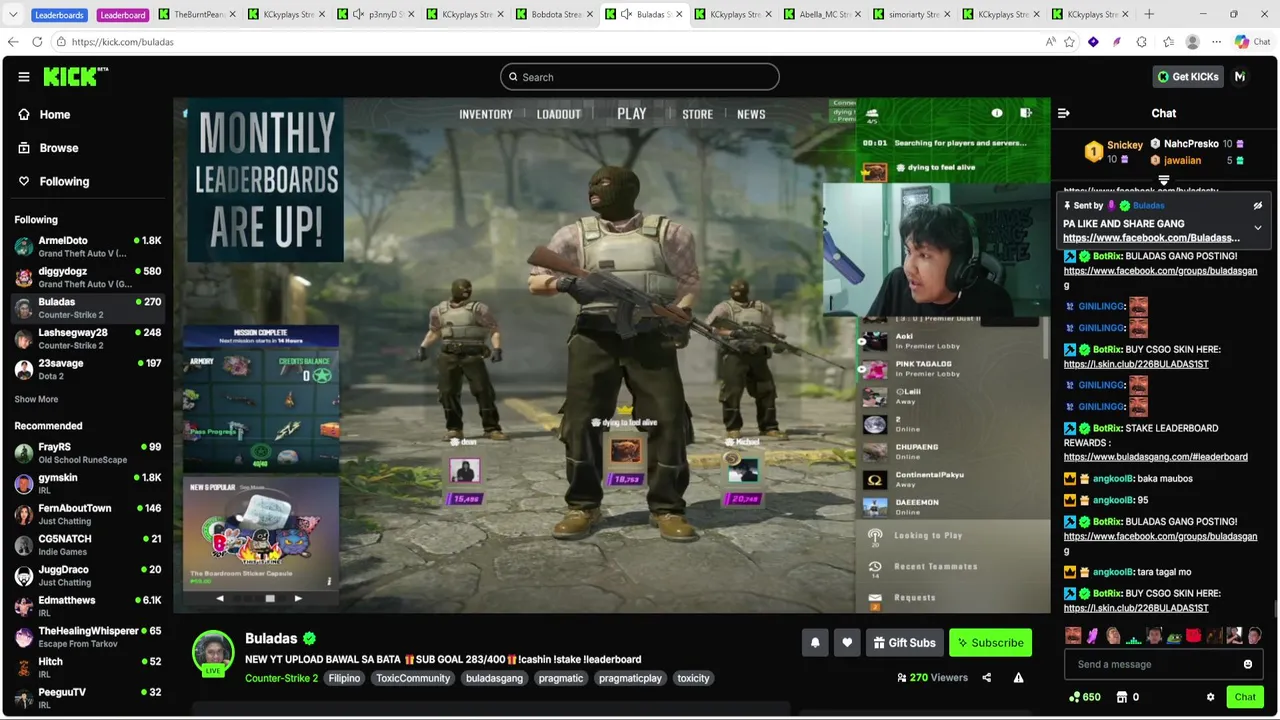Pick the Pepe frog emote in emote row
Screen dimensions: 1280x720
point(1174,636)
